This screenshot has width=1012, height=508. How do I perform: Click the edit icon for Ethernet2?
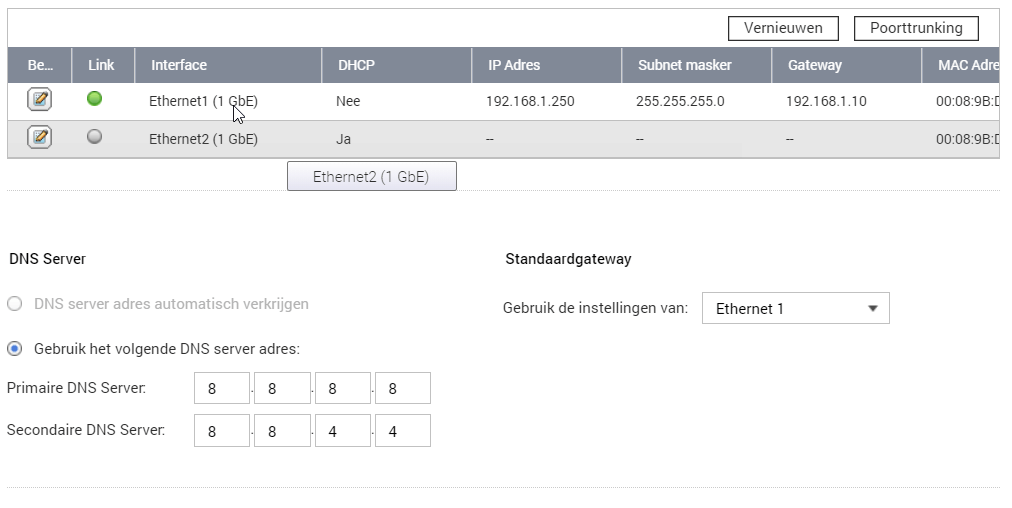point(39,138)
